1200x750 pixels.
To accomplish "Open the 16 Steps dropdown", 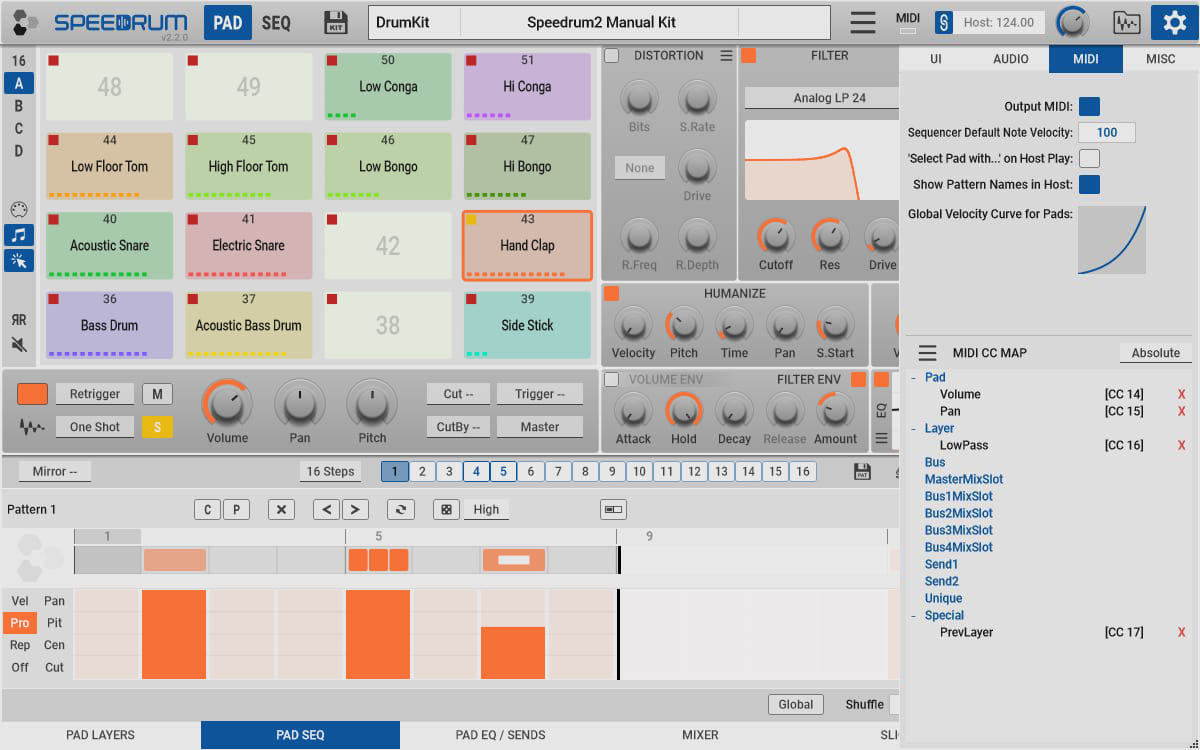I will (x=330, y=472).
